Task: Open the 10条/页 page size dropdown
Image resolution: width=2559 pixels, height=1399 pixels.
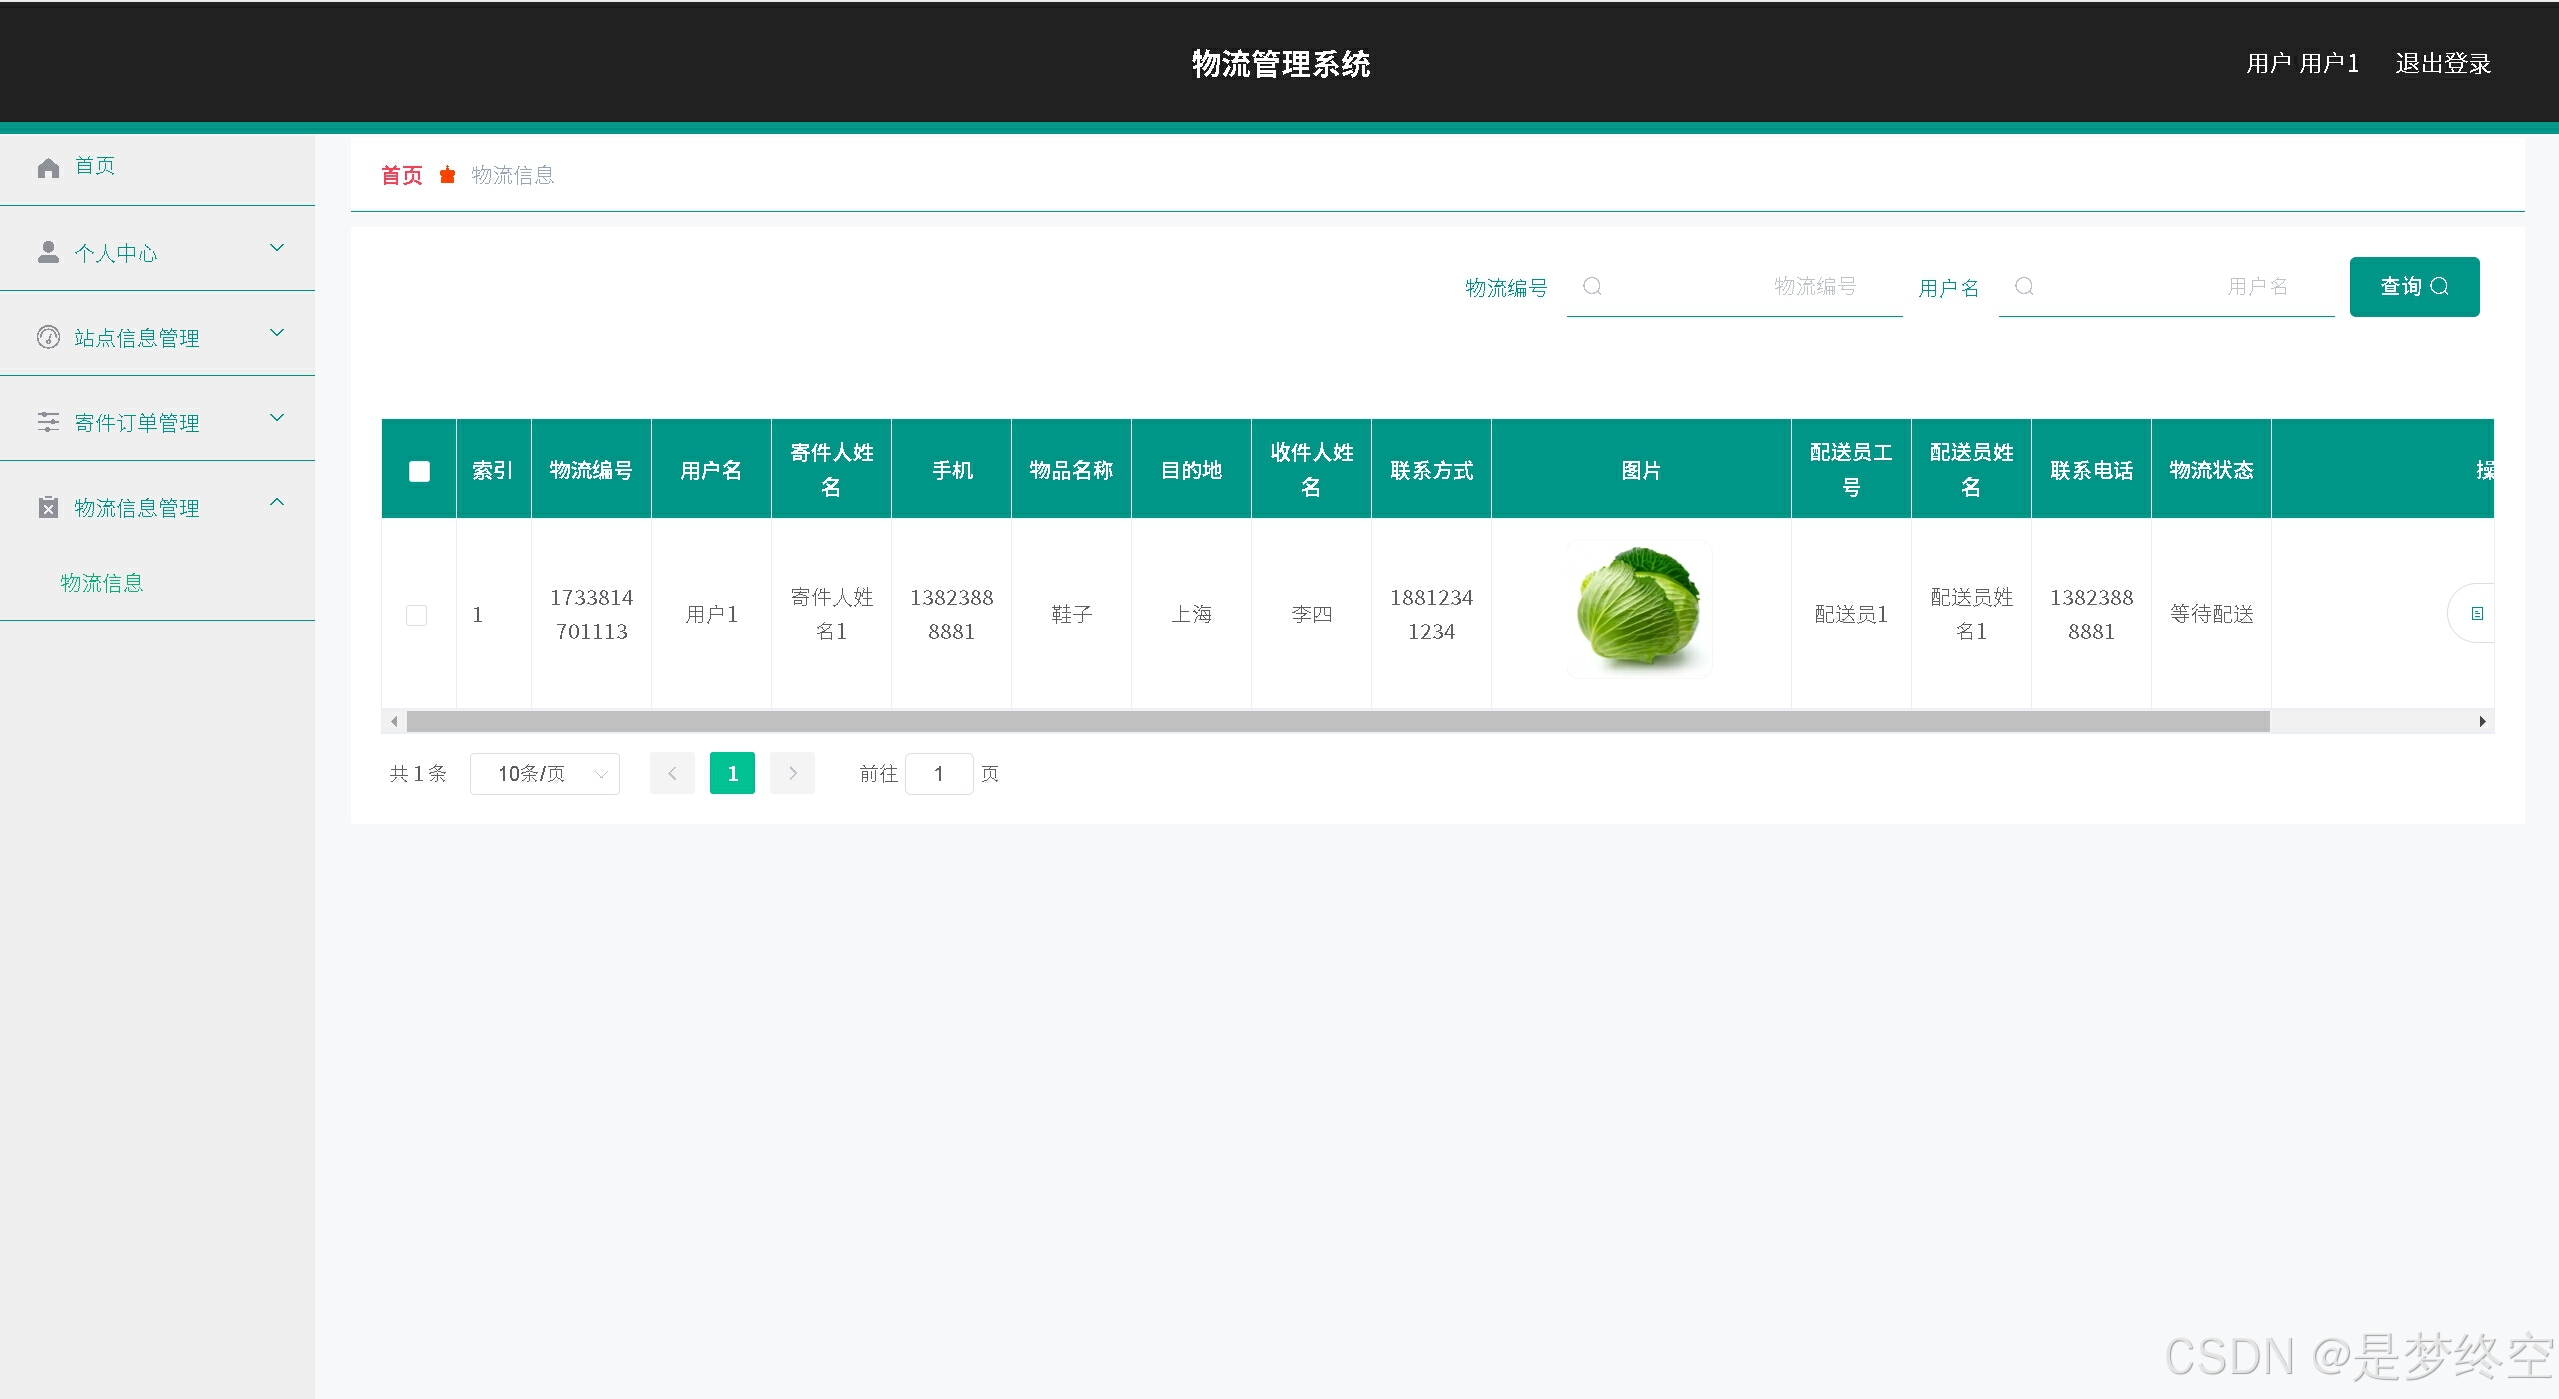Action: tap(545, 774)
